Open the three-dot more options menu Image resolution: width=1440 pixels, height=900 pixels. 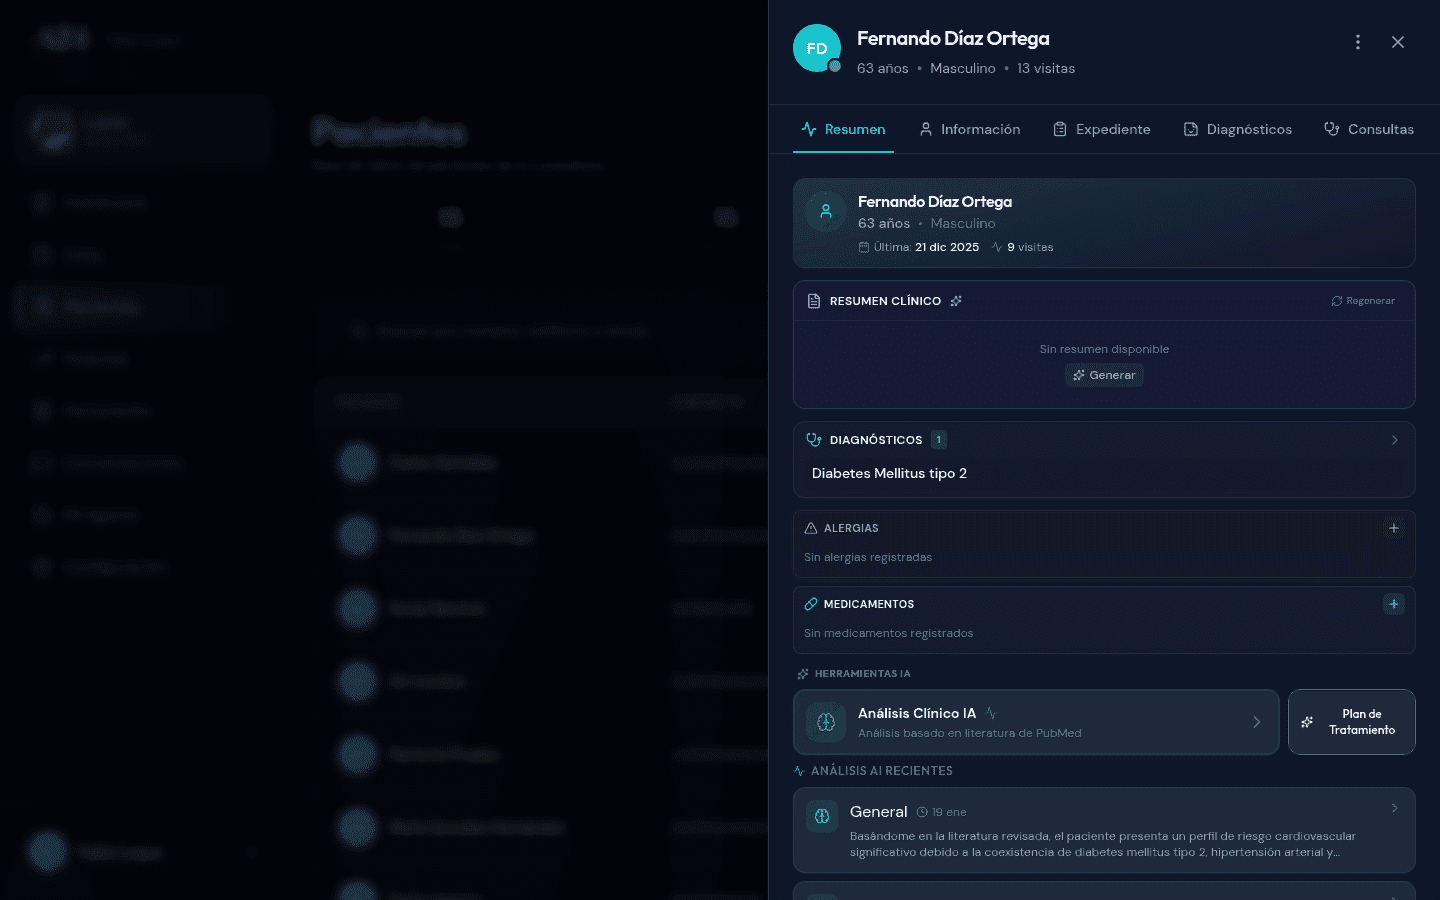1357,42
